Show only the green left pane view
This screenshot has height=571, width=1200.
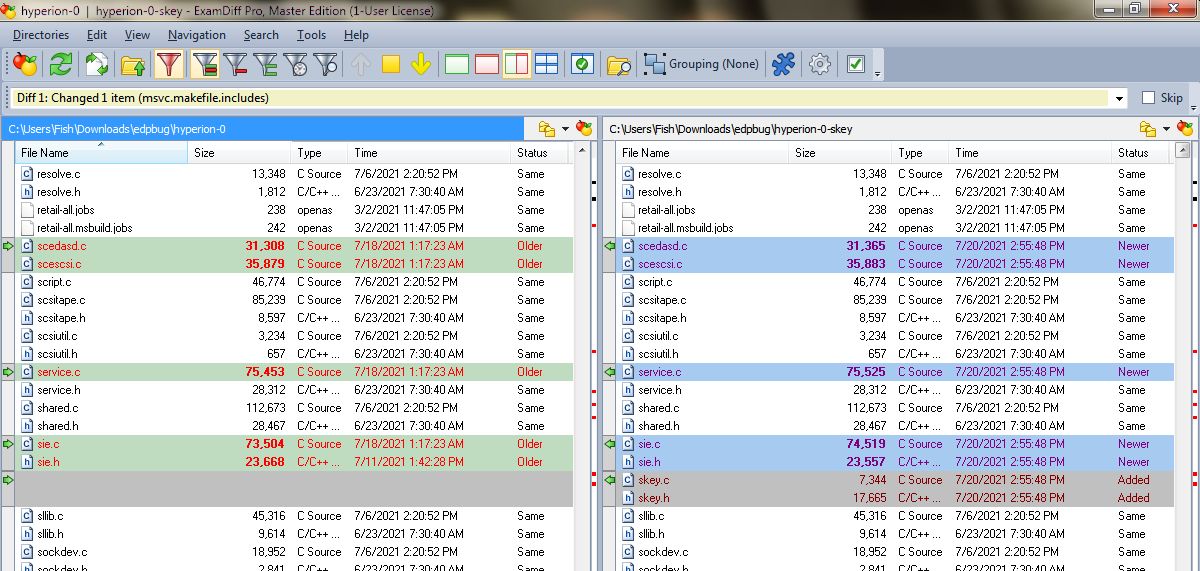pos(457,65)
